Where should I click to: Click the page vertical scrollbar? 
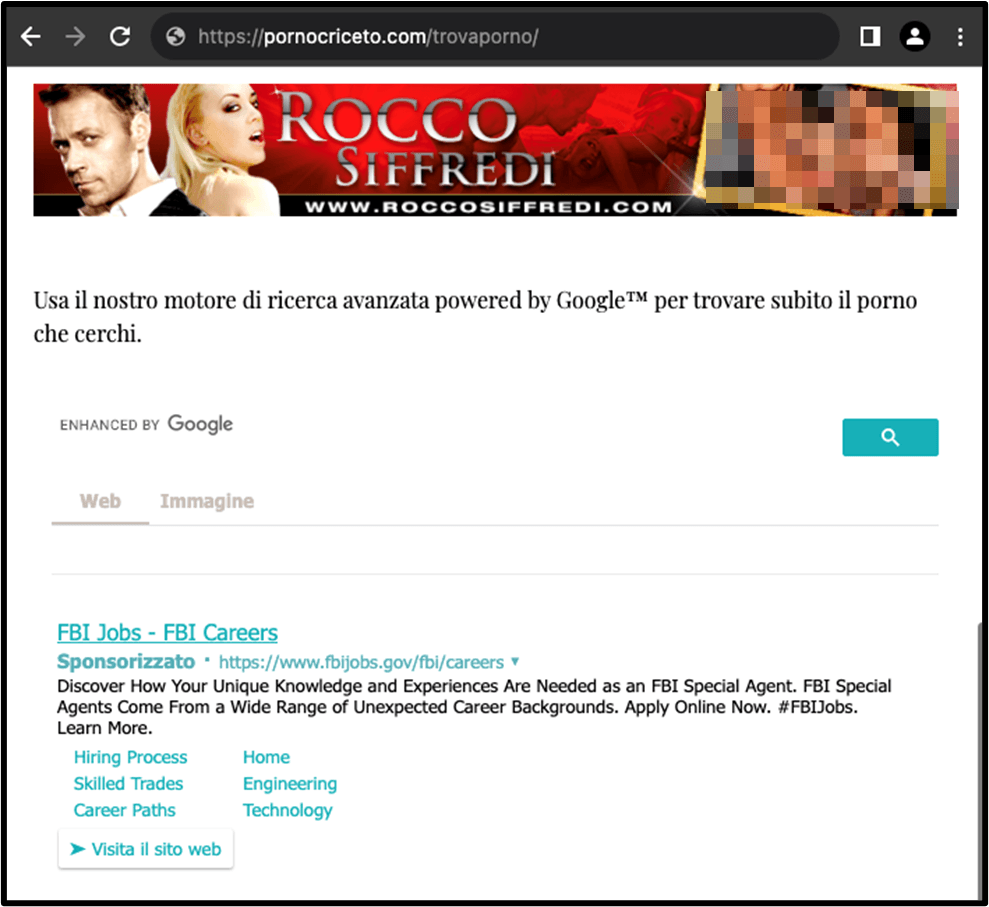(979, 760)
